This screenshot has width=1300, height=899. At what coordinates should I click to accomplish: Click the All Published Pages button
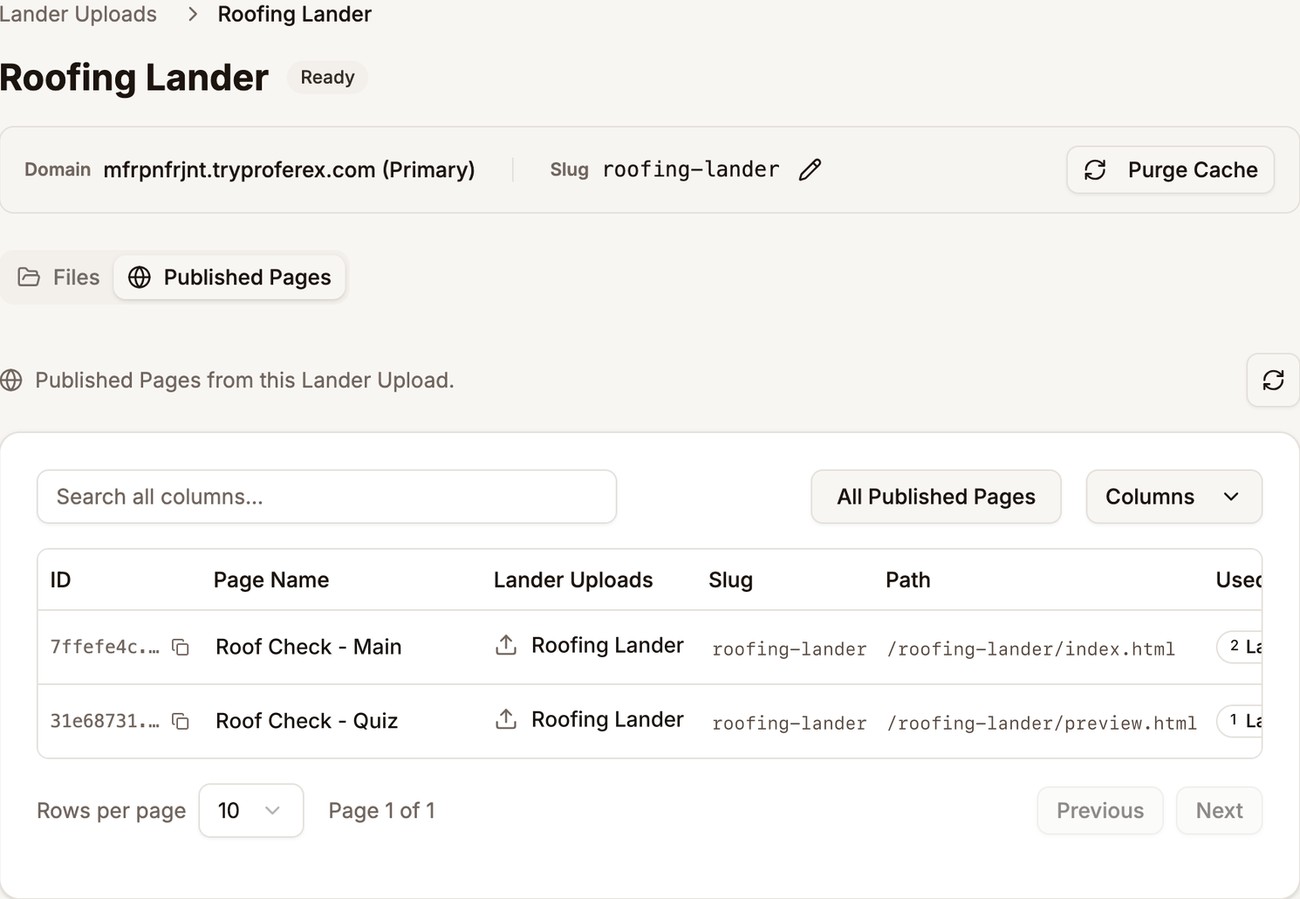(x=936, y=497)
